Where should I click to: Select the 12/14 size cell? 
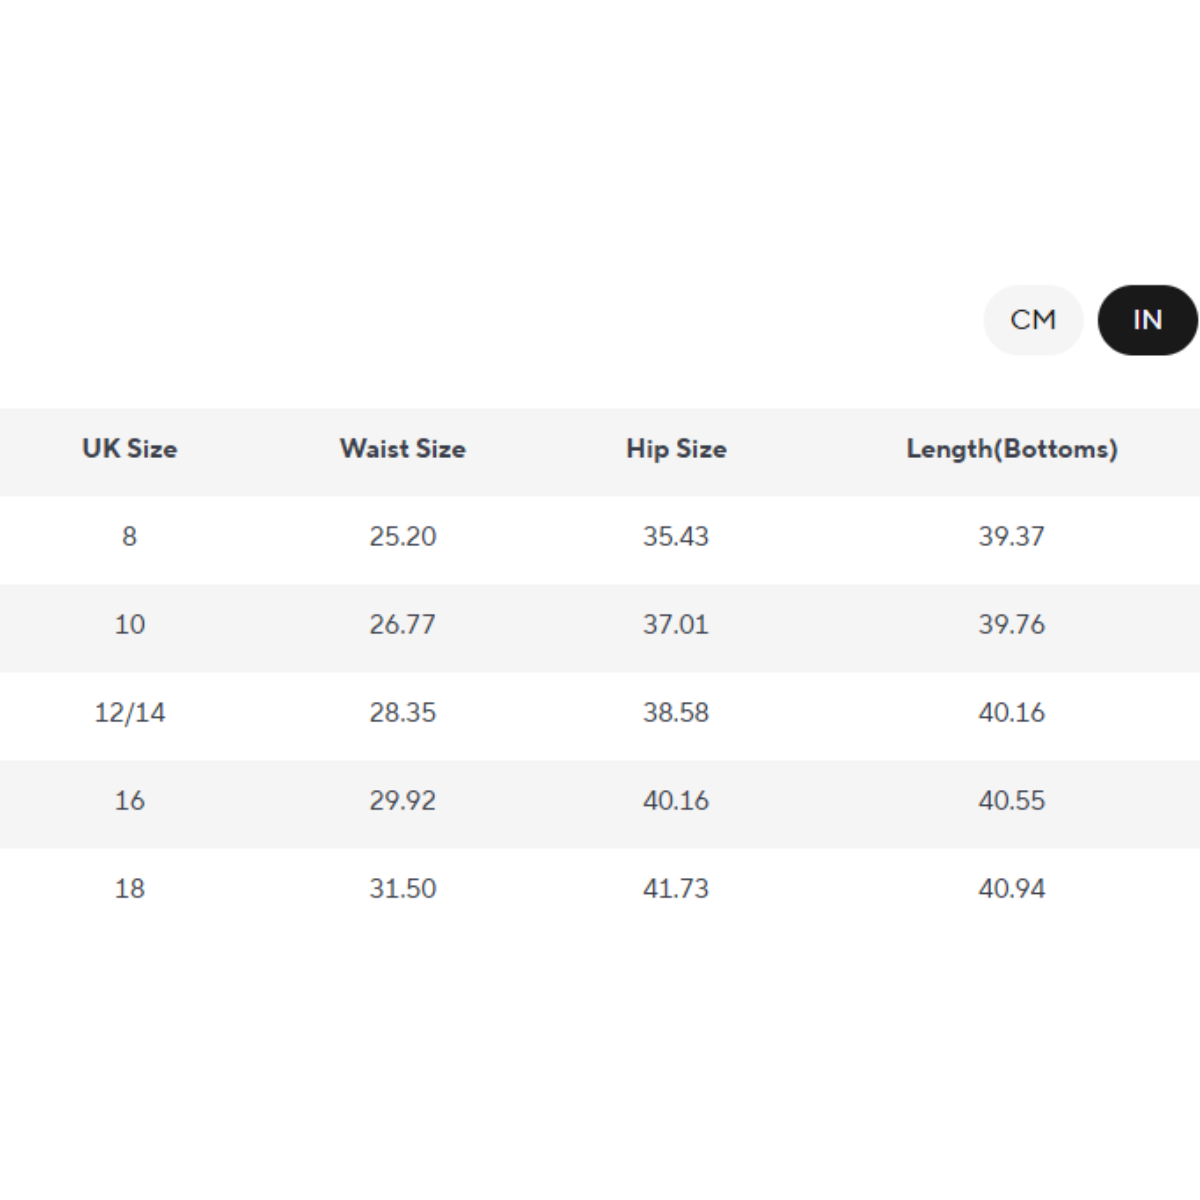point(130,713)
